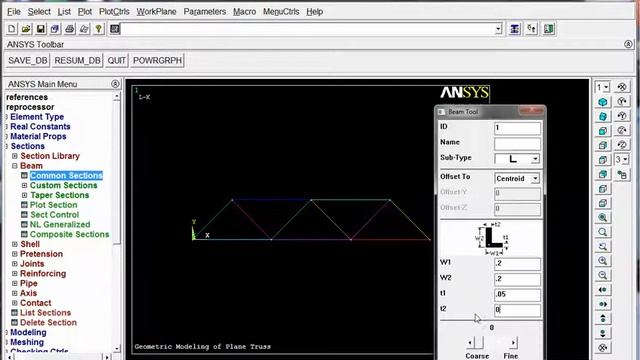Expand the Shell tree node
Viewport: 640px width, 360px height.
[15, 244]
